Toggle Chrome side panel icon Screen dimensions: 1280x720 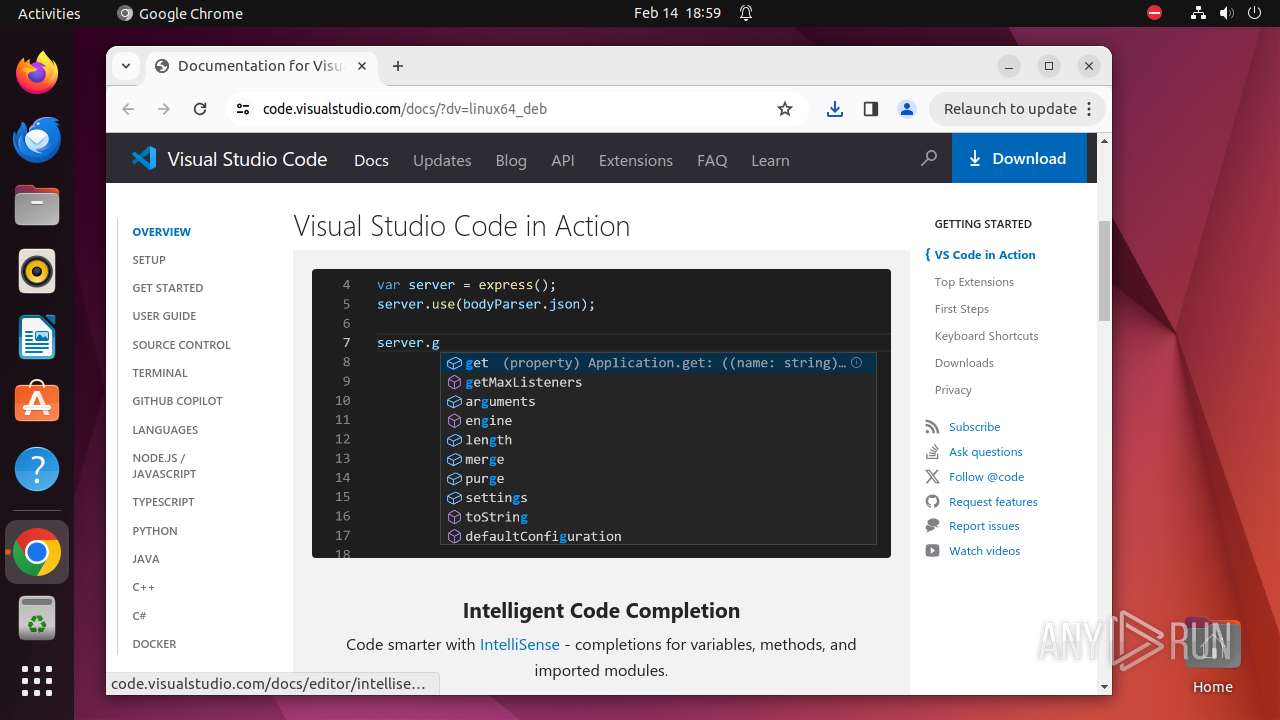coord(871,109)
